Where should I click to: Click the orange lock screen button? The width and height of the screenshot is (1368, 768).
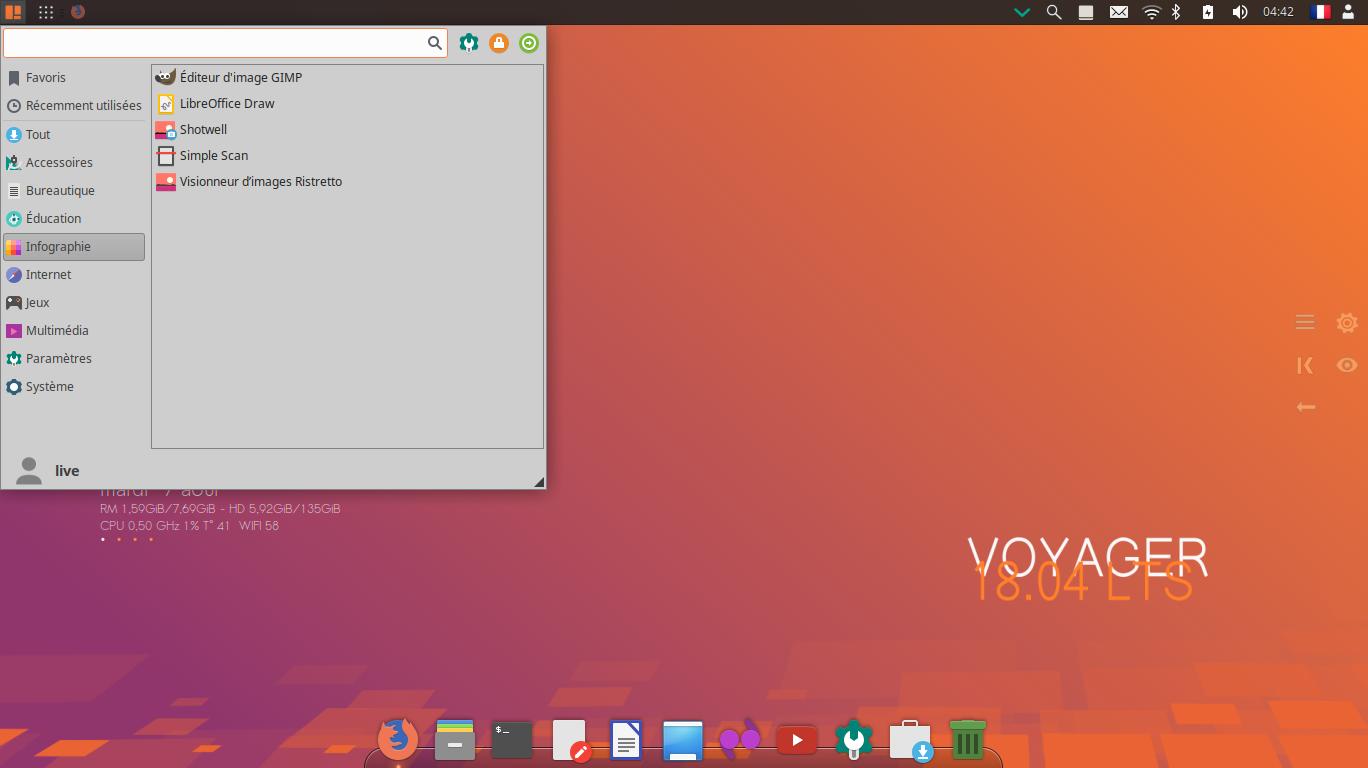[x=498, y=43]
